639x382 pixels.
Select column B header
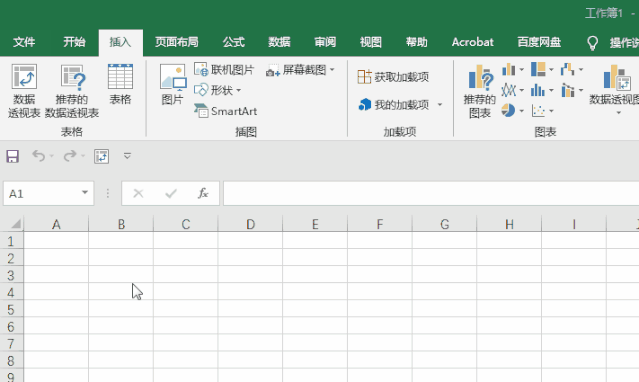(x=121, y=224)
